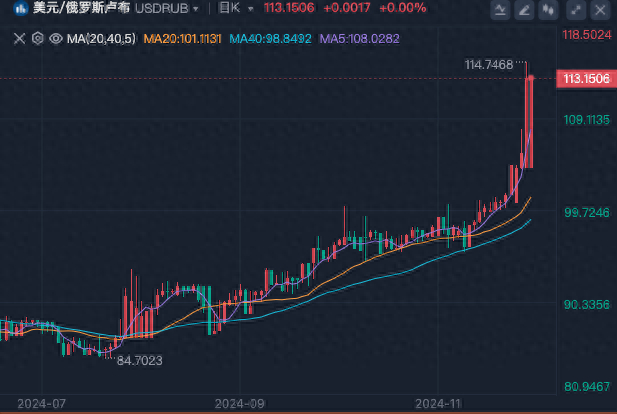Remove the MA indicator with X icon

point(19,39)
